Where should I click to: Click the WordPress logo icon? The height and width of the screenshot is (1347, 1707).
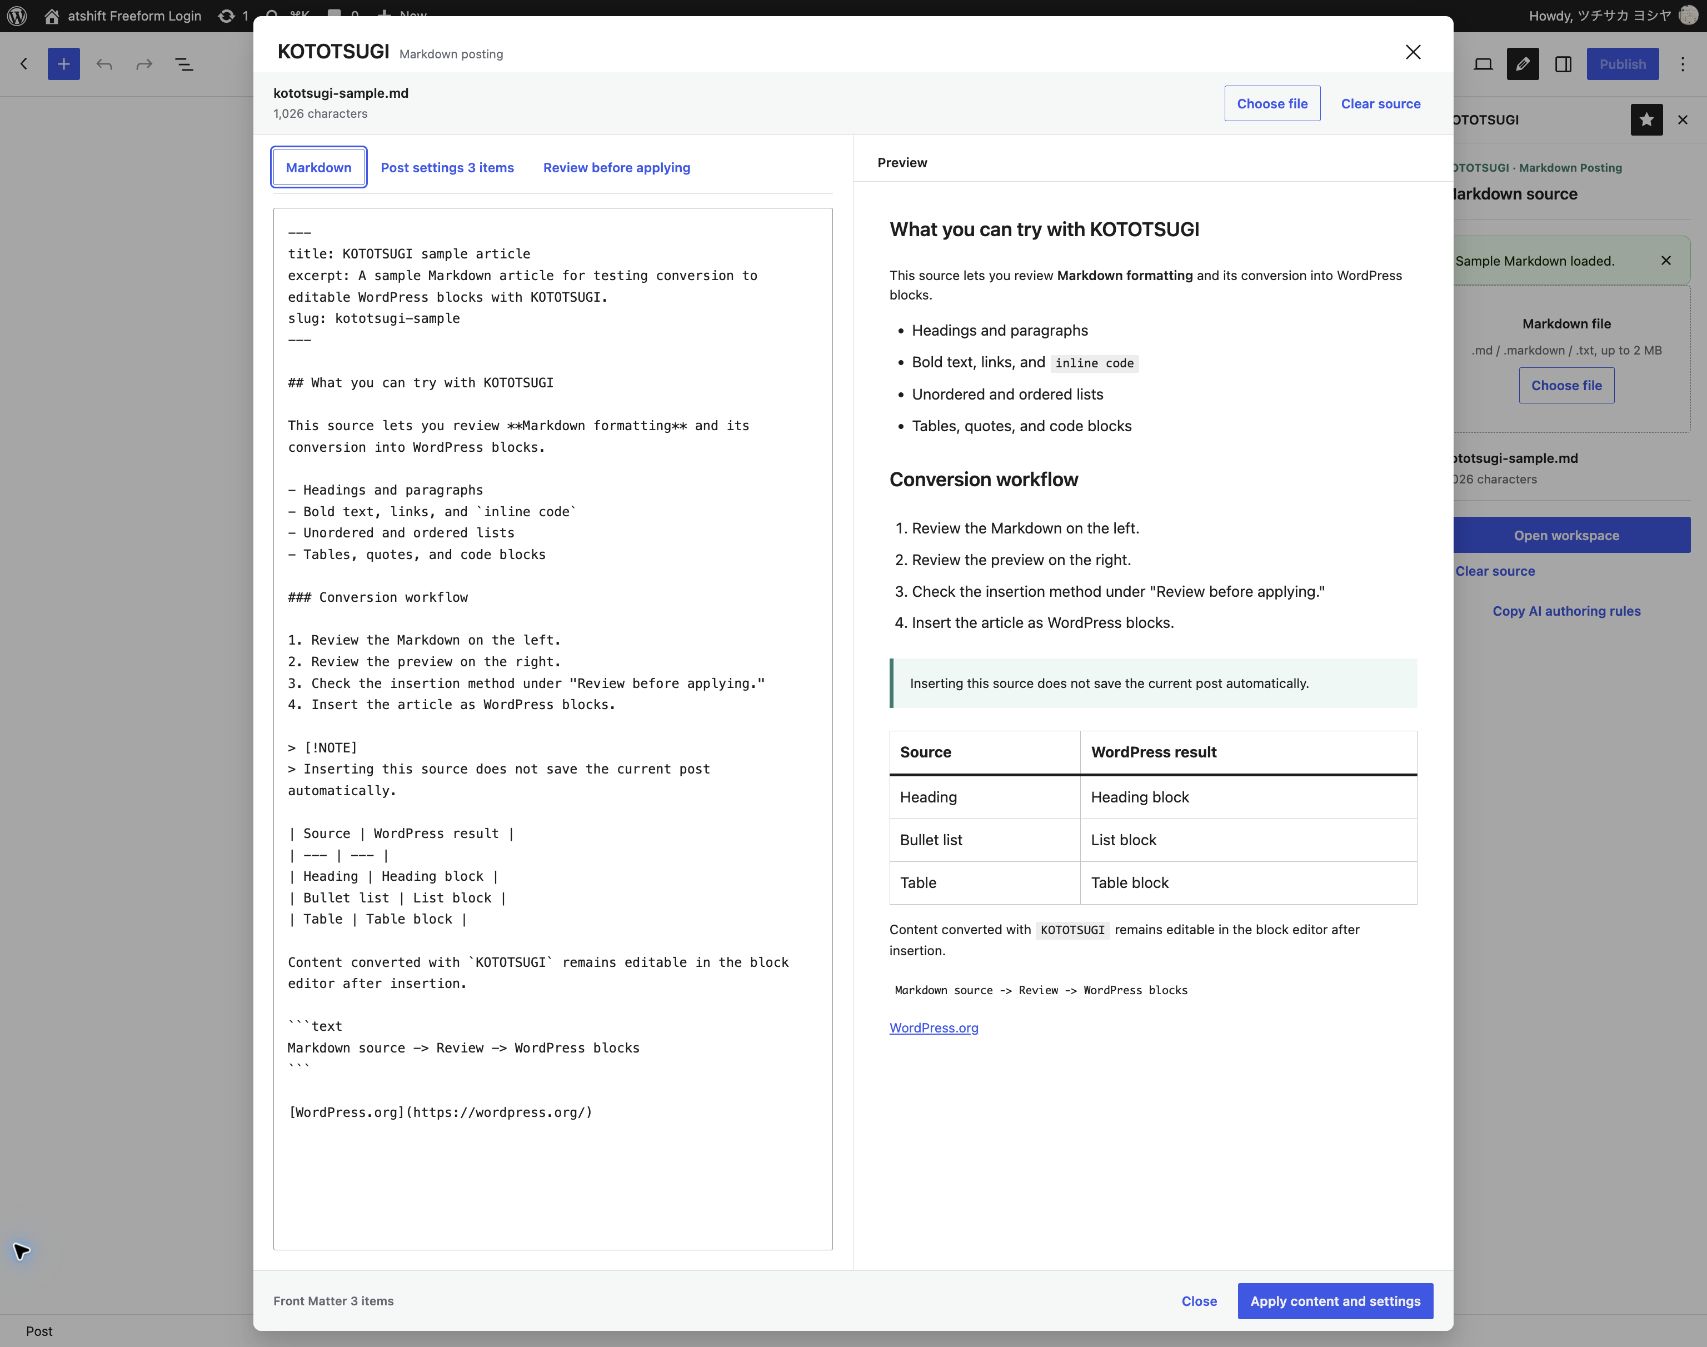click(17, 16)
